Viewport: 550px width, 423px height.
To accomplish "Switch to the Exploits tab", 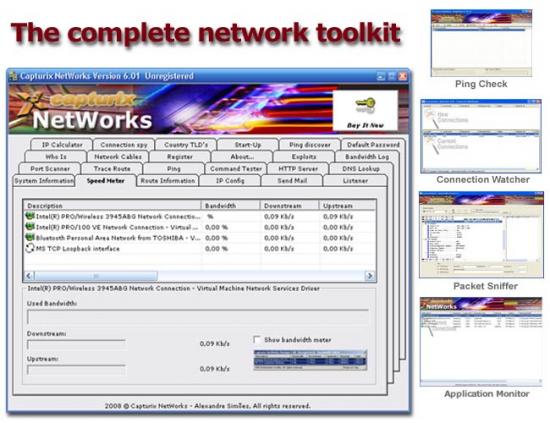I will pos(304,156).
